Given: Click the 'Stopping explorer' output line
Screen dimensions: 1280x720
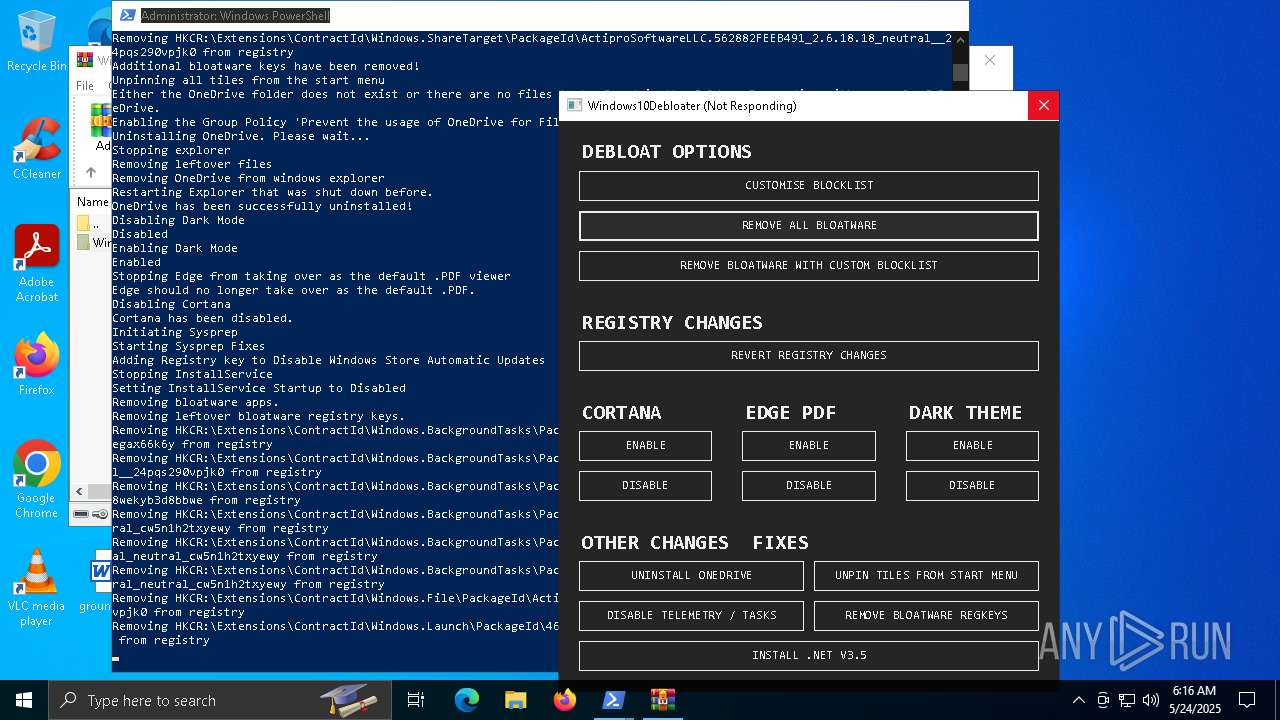Looking at the screenshot, I should pyautogui.click(x=171, y=150).
